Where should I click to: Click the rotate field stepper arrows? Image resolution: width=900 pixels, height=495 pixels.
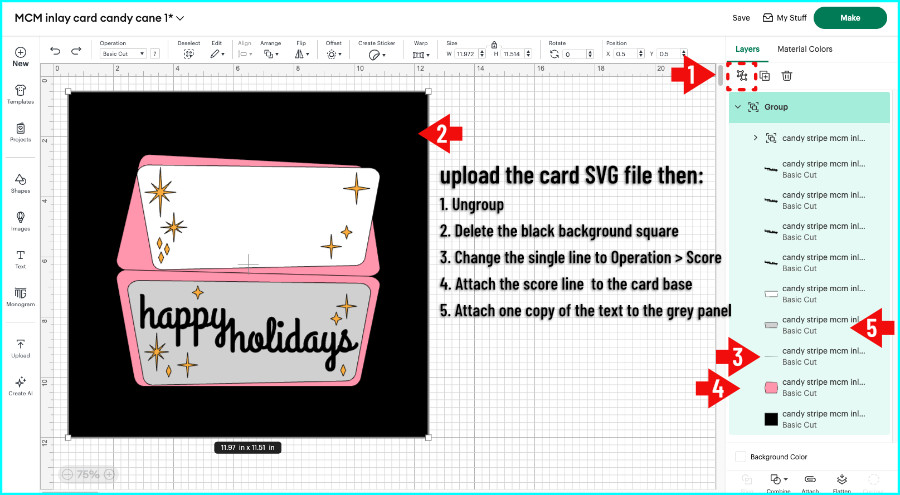click(x=589, y=54)
